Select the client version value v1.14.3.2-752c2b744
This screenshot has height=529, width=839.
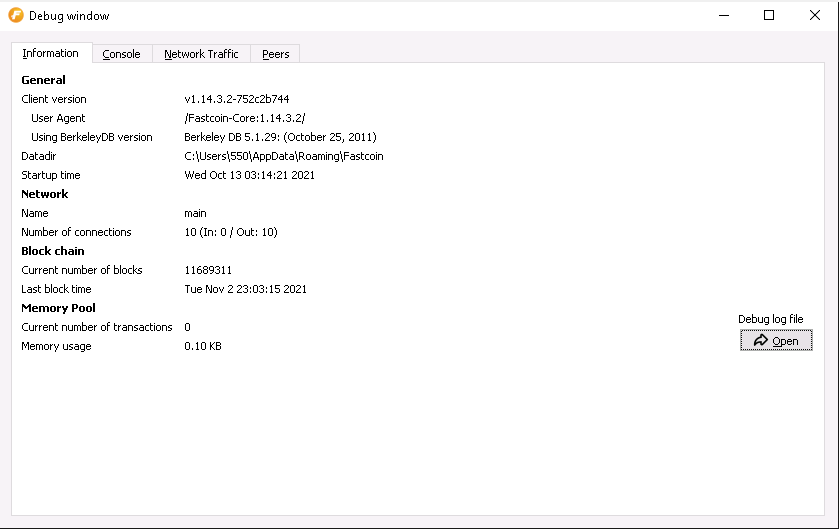tap(237, 99)
